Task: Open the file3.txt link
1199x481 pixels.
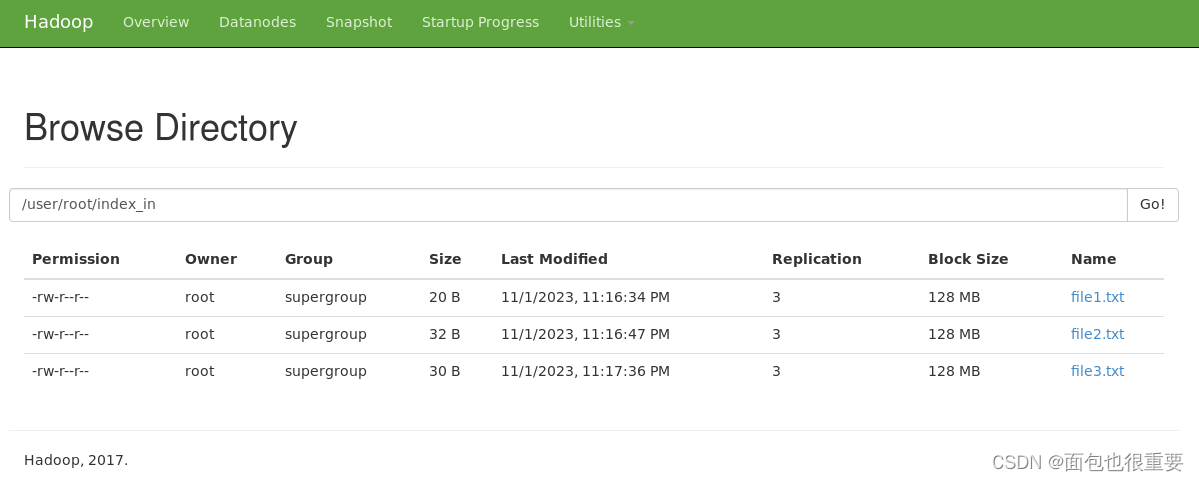Action: [x=1097, y=371]
